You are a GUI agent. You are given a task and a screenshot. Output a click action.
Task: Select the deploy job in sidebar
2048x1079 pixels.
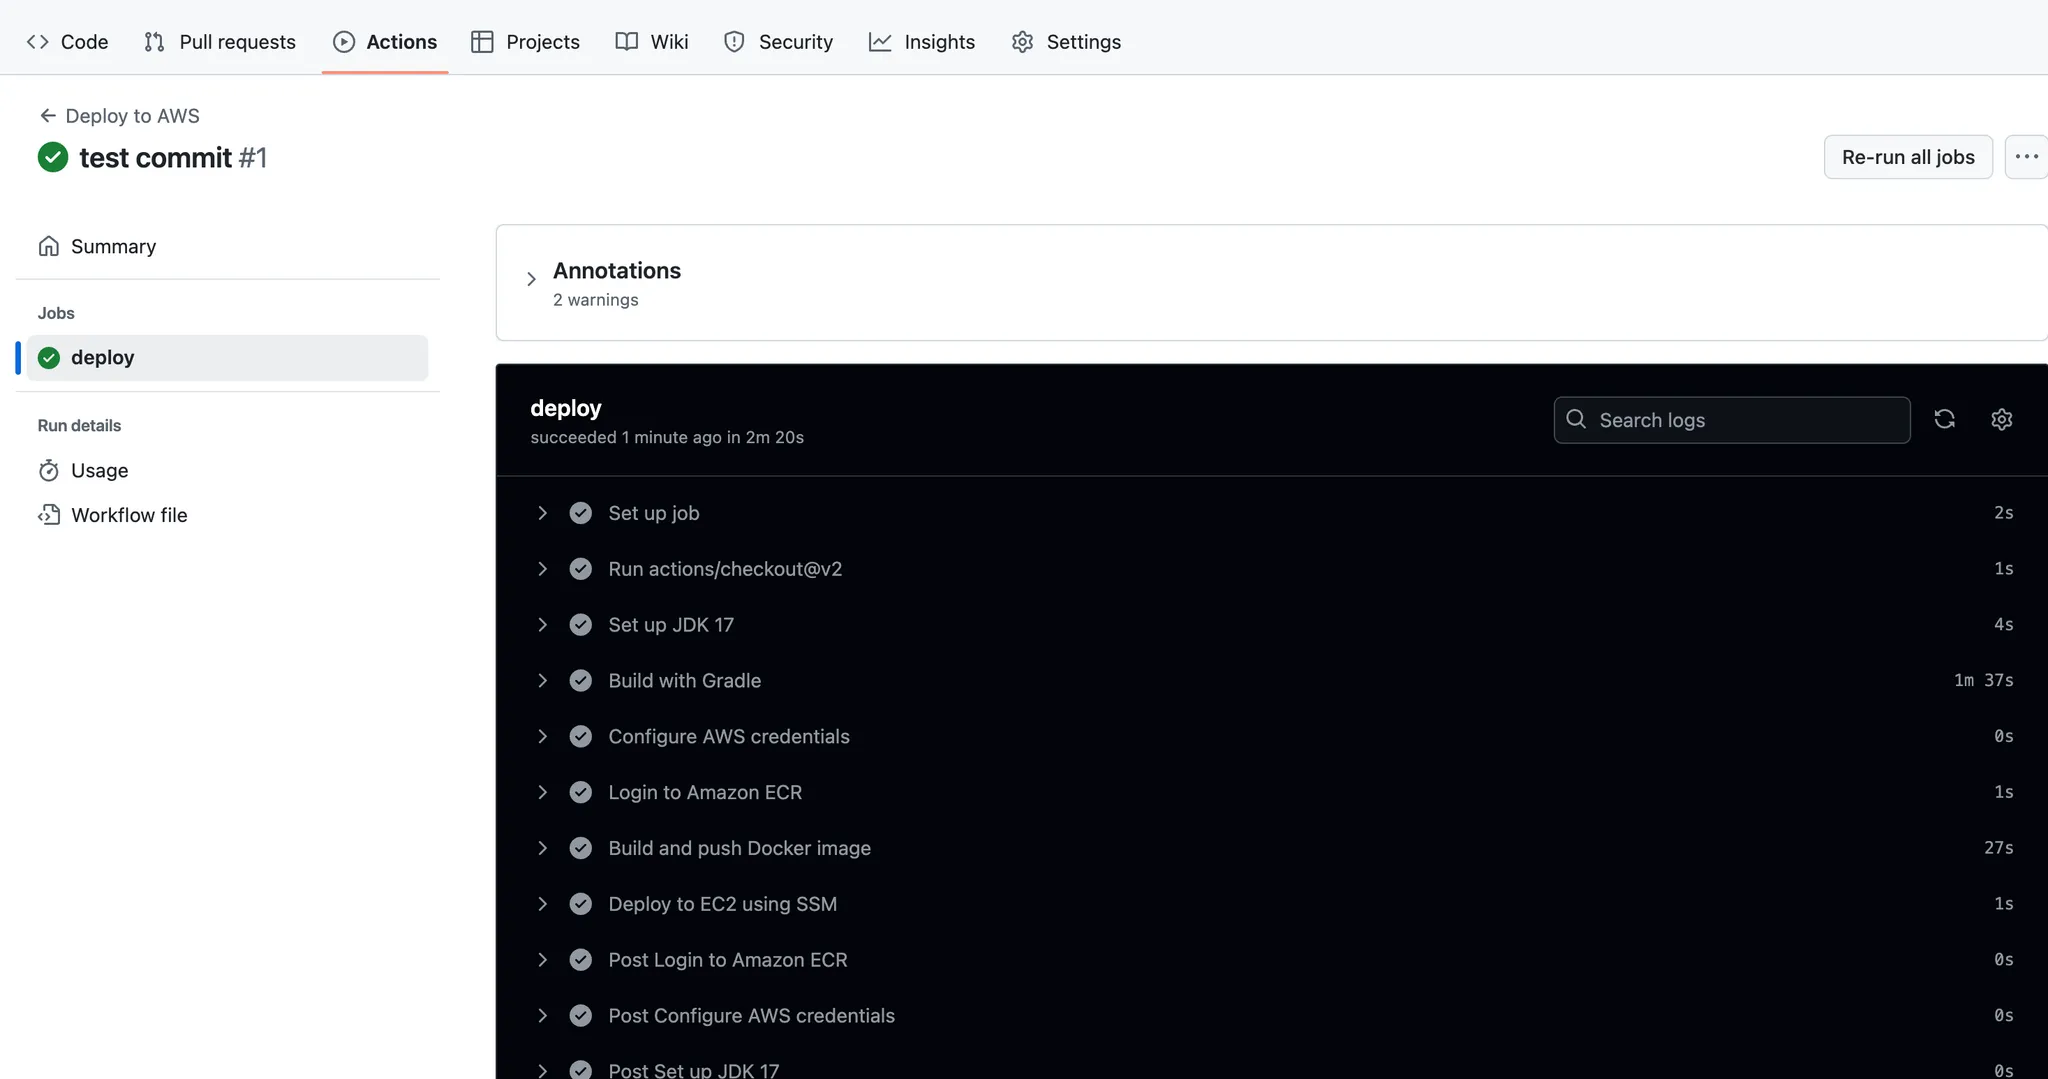click(227, 358)
